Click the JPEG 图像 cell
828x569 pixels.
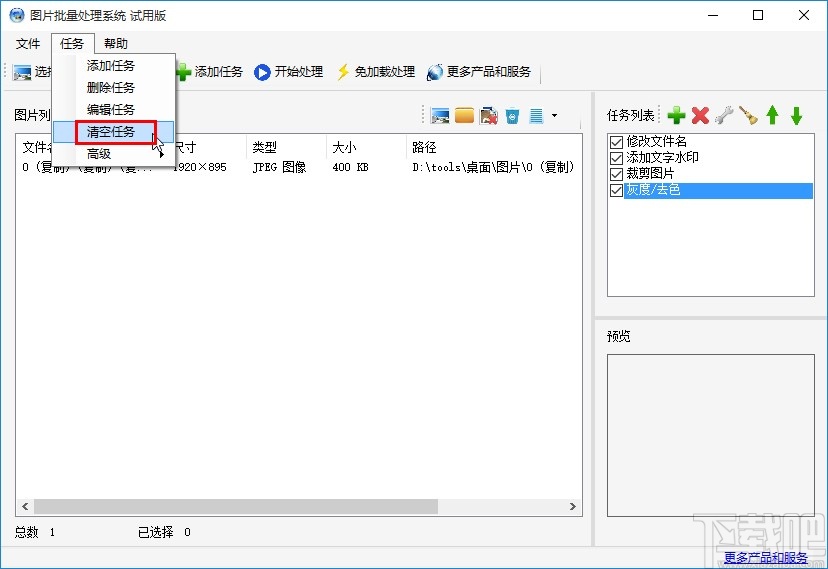pos(279,167)
